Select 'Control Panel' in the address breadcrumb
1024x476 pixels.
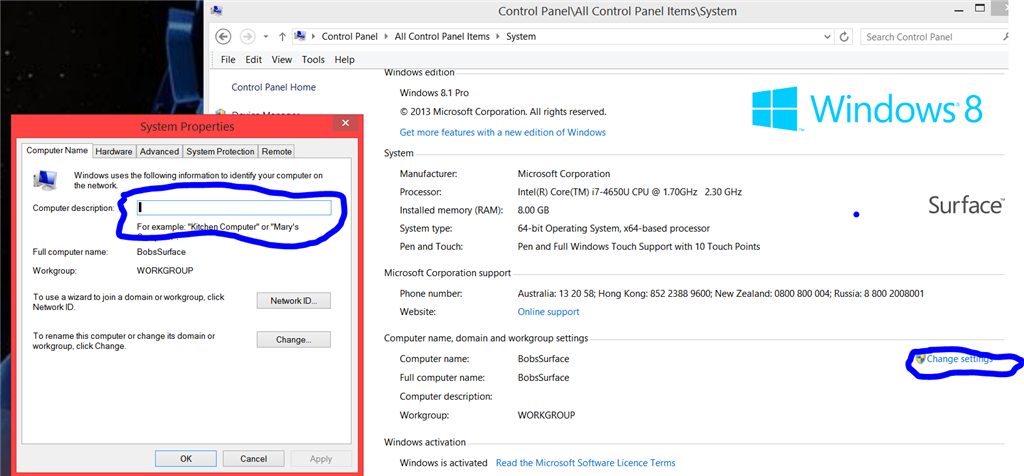(348, 37)
